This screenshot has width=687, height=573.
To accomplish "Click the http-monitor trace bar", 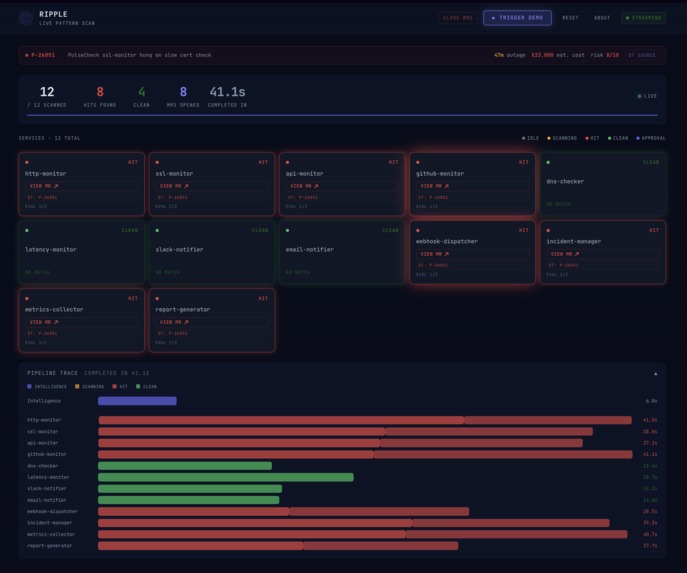I will click(x=365, y=420).
